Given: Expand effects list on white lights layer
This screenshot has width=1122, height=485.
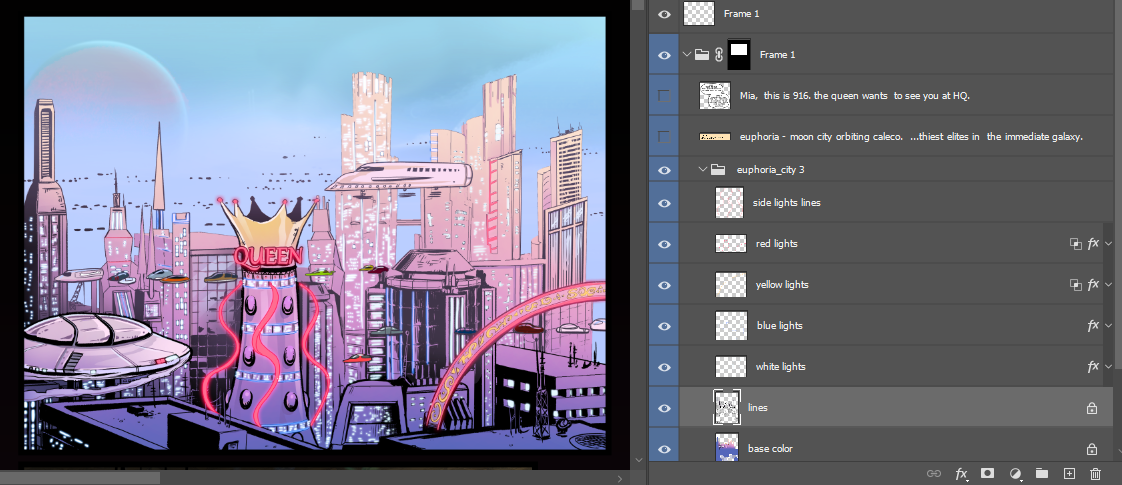Looking at the screenshot, I should point(1109,367).
